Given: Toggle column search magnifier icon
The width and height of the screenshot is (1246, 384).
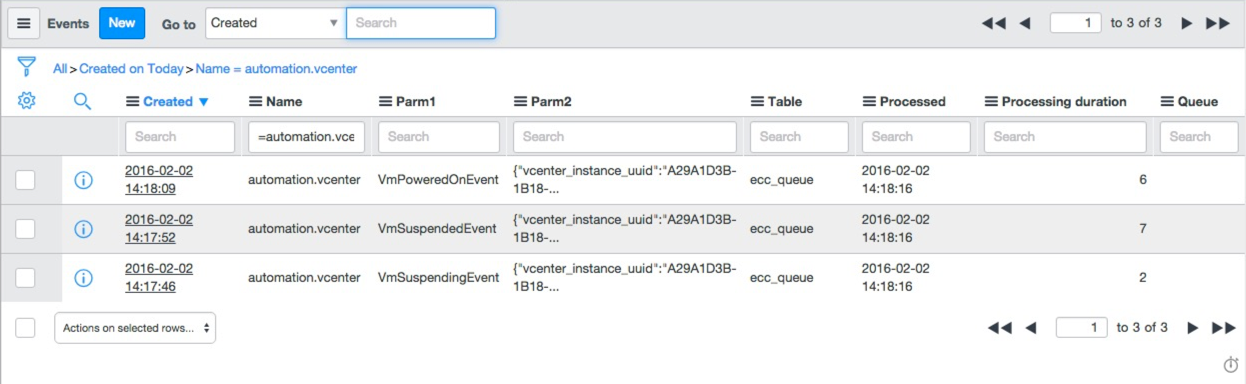Looking at the screenshot, I should (x=83, y=100).
